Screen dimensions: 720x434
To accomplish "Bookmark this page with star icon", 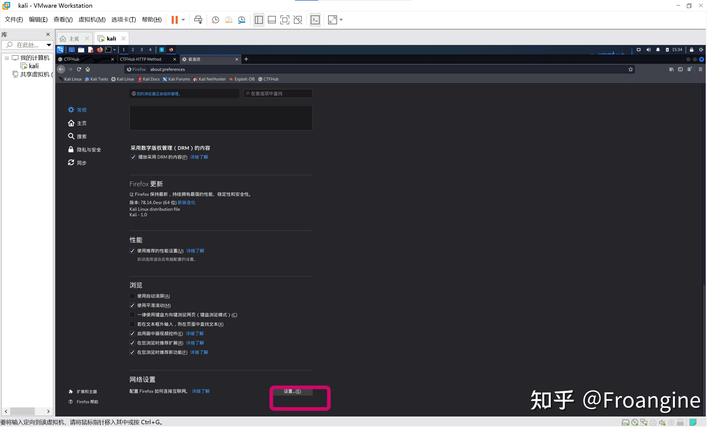I will [x=630, y=69].
